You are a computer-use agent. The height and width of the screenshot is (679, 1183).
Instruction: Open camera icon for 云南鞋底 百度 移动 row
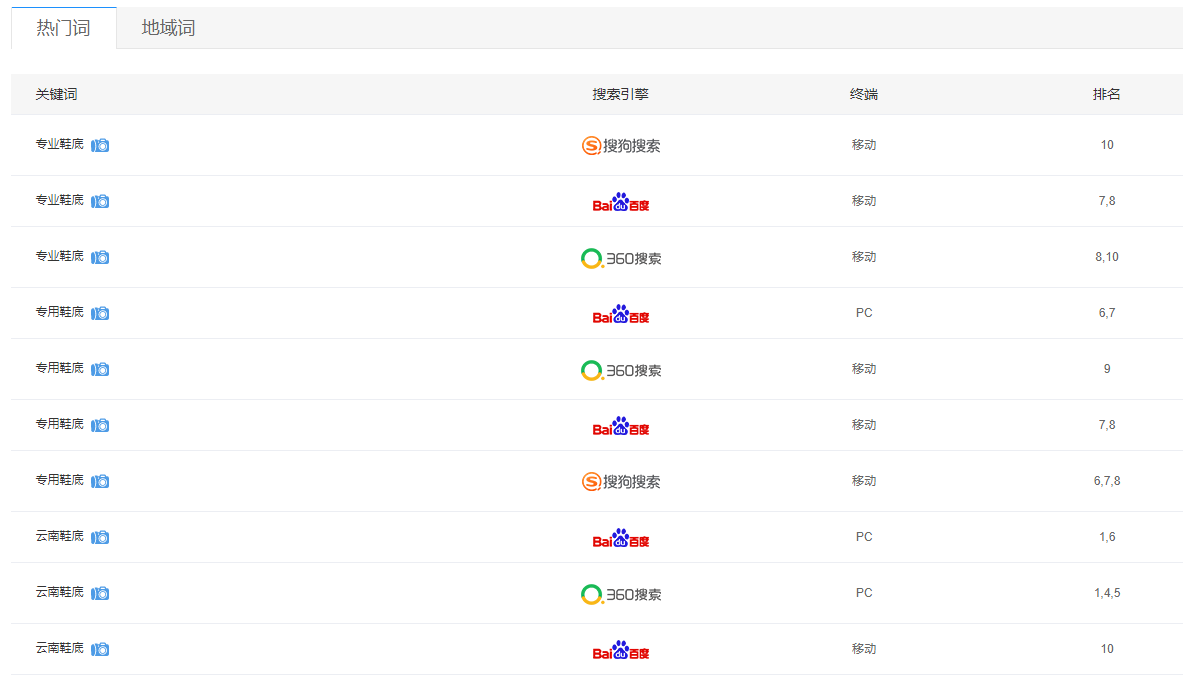point(100,649)
